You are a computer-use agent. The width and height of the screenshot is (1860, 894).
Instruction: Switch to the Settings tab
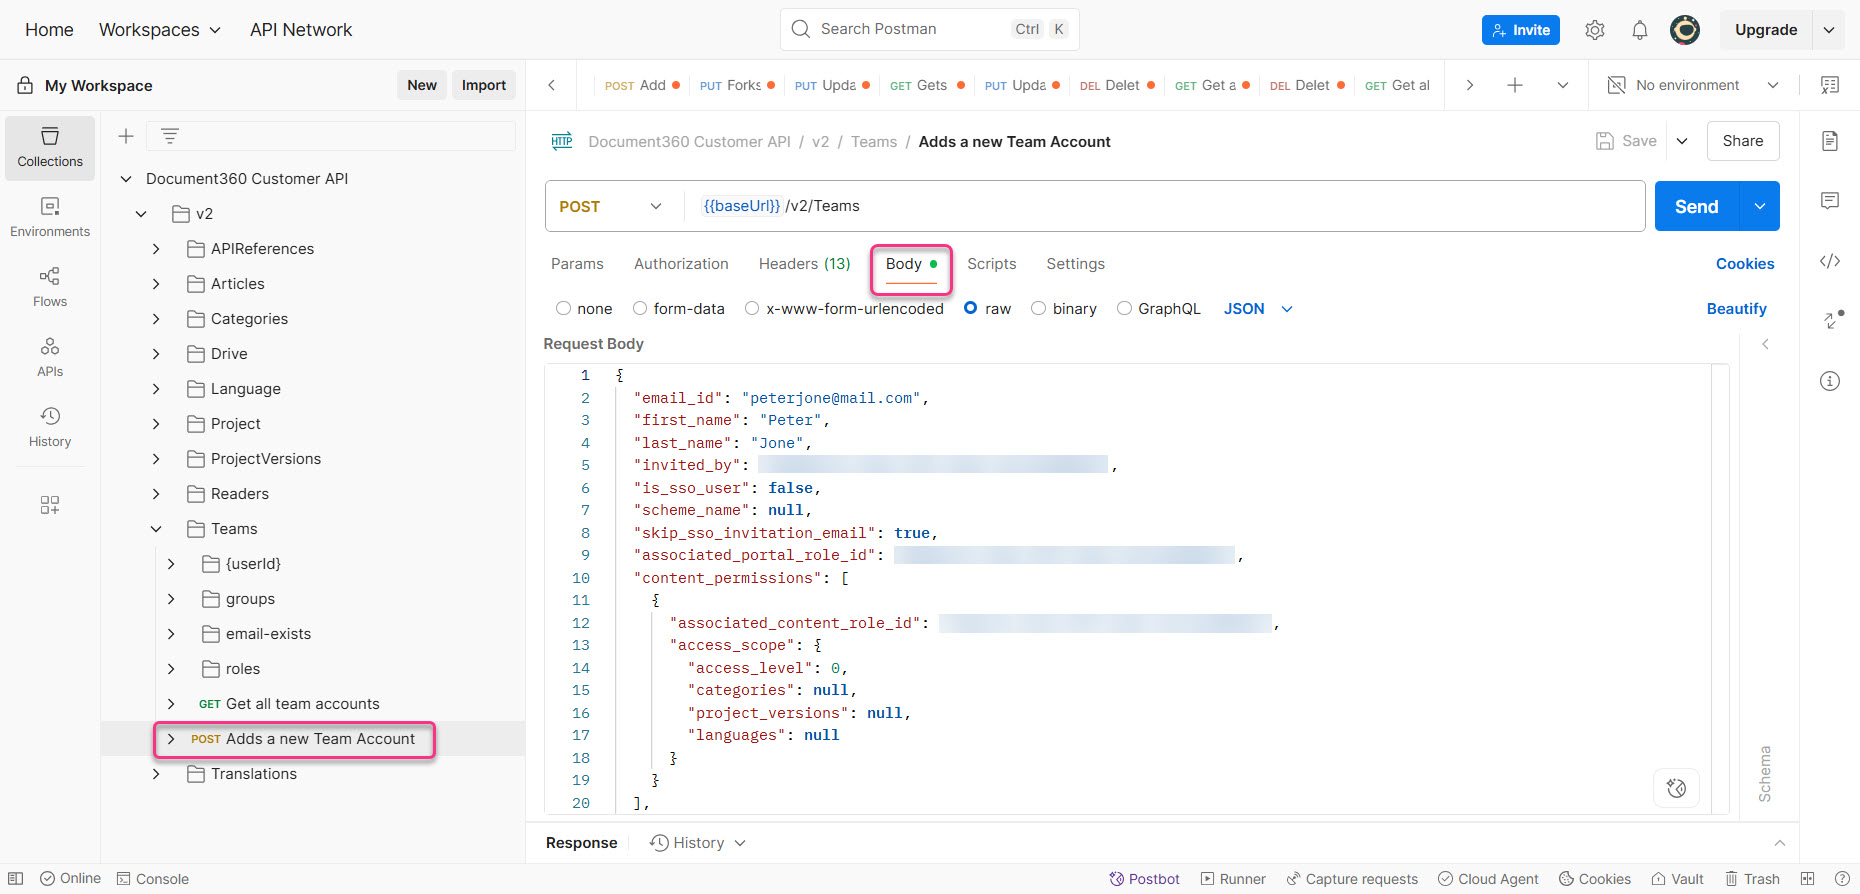click(1075, 264)
